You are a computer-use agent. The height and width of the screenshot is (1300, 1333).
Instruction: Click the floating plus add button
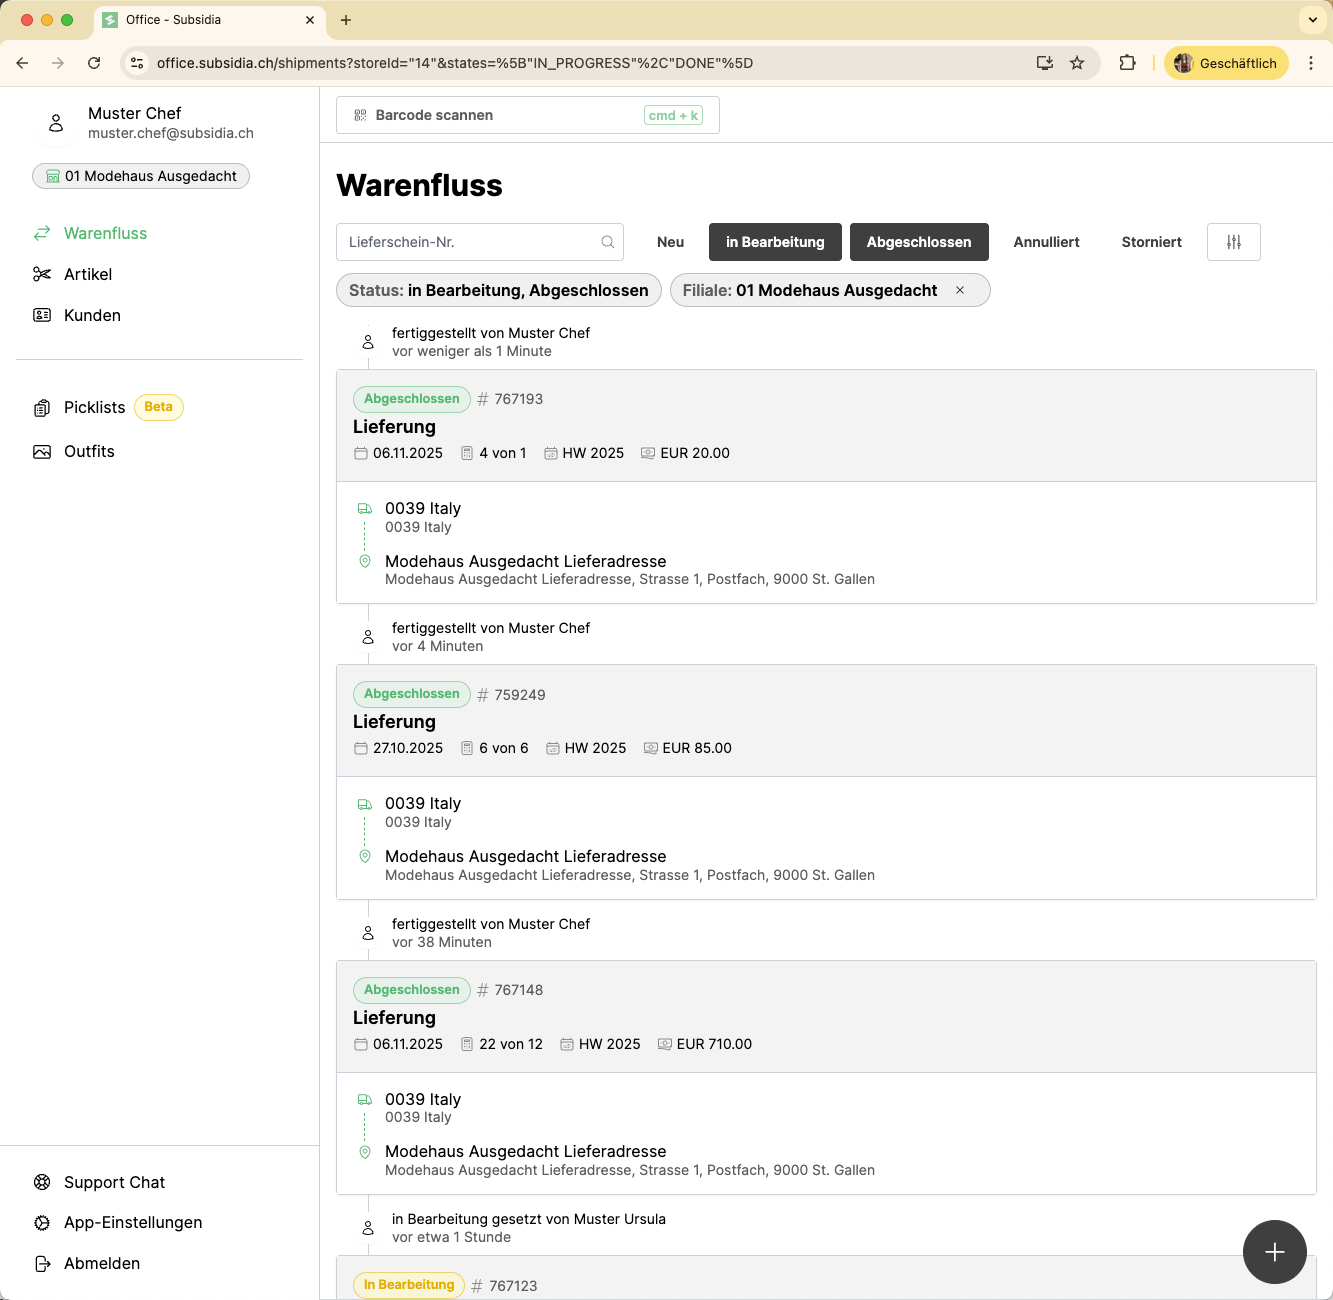pyautogui.click(x=1274, y=1252)
